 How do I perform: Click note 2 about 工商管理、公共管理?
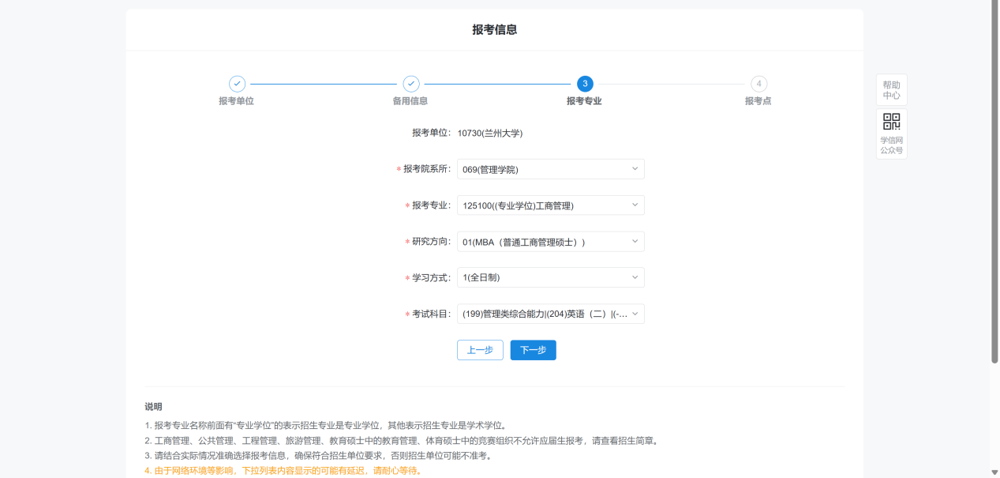(x=401, y=441)
